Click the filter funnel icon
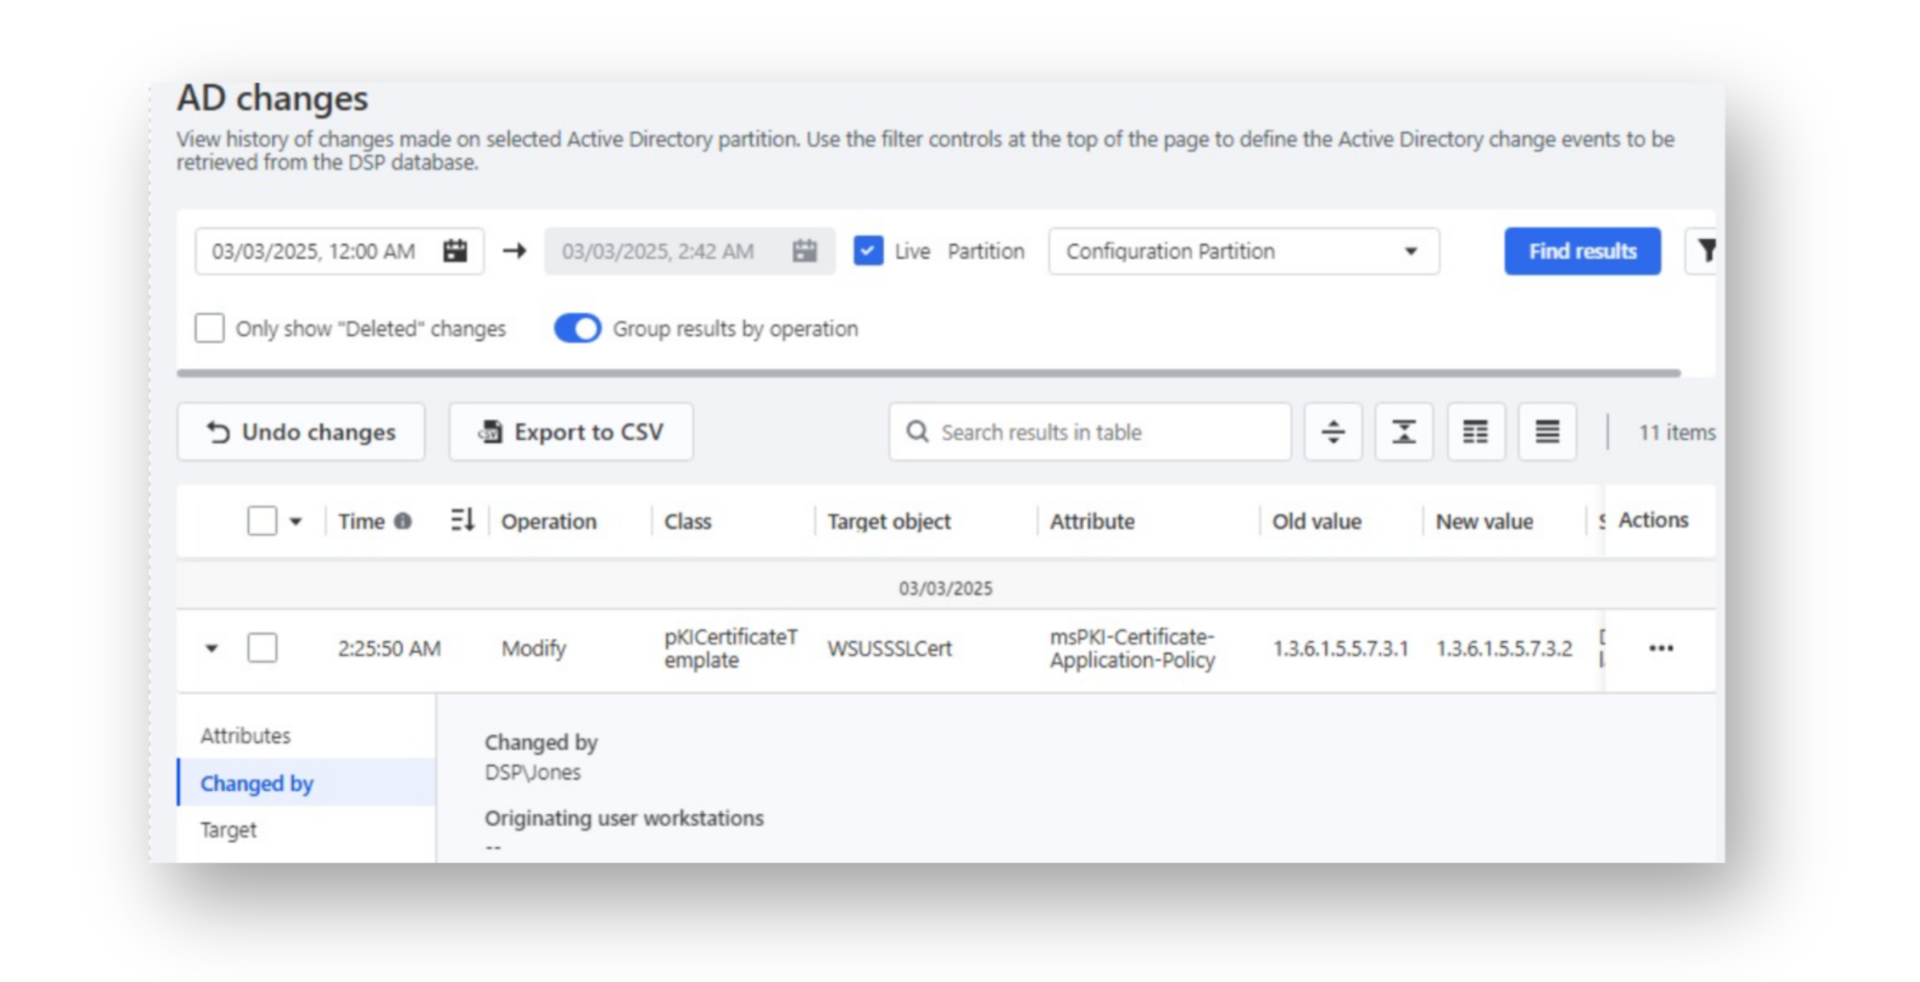 pos(1706,251)
